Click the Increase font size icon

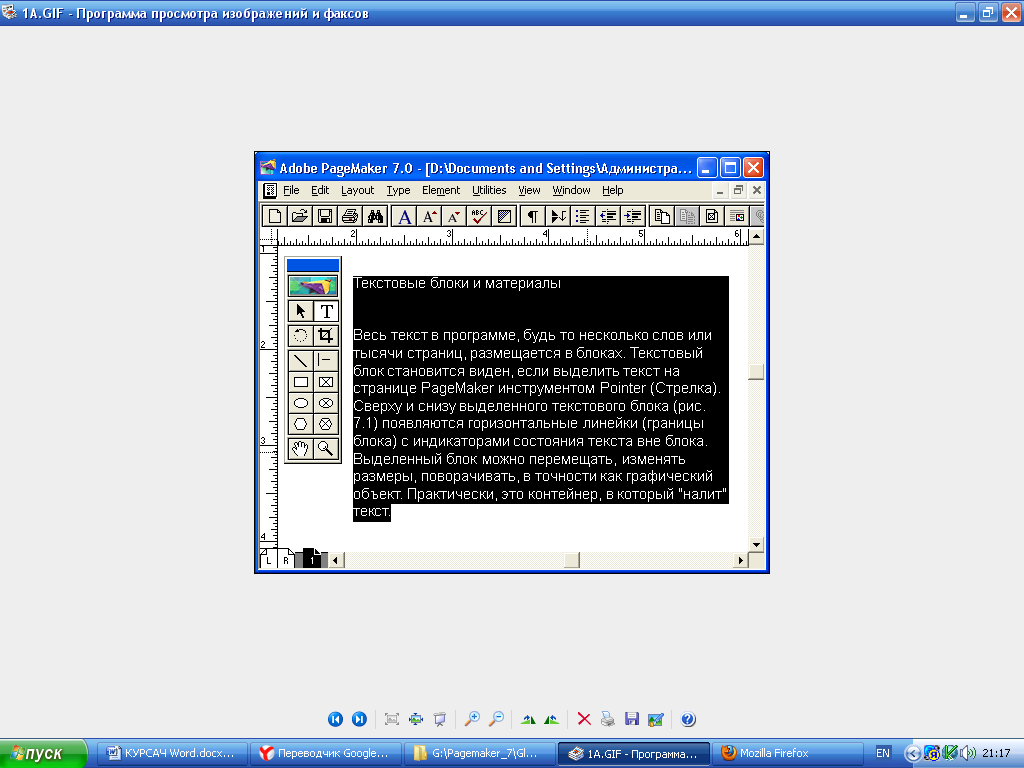[429, 216]
